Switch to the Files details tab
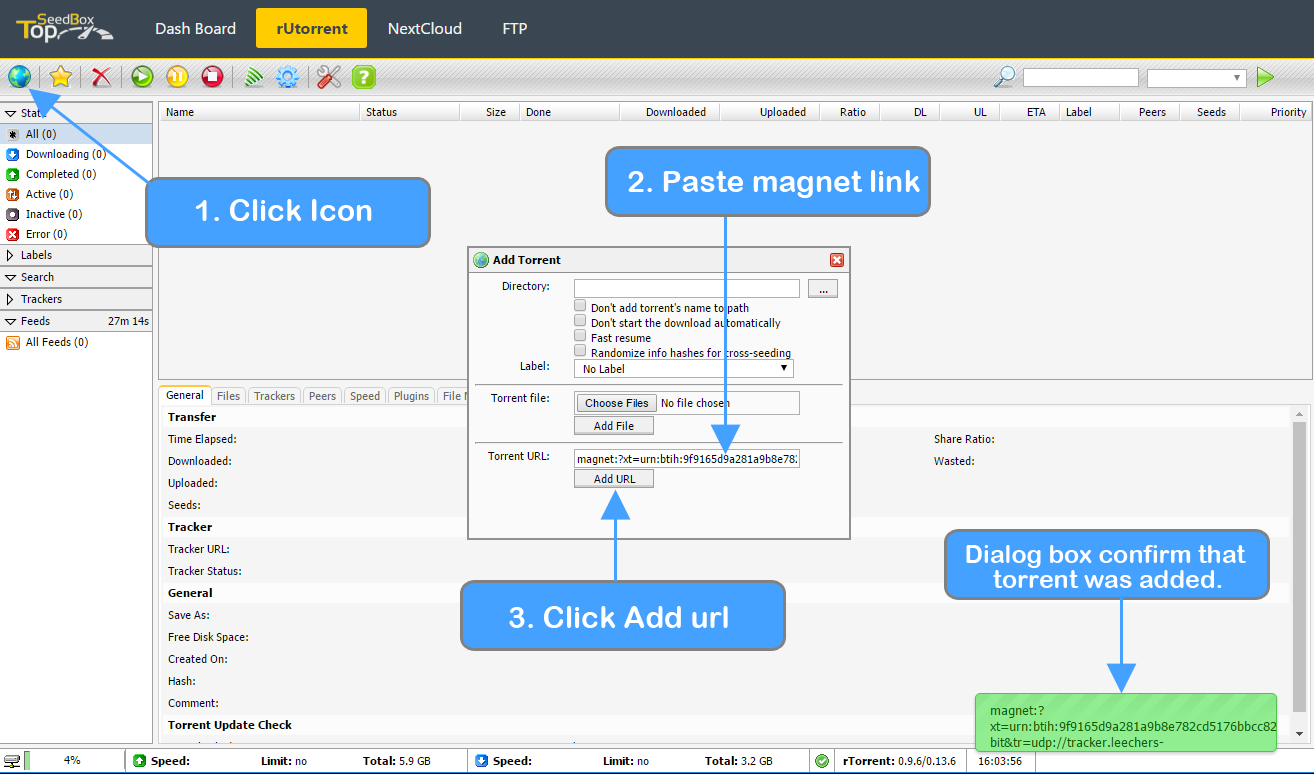This screenshot has width=1314, height=774. (x=228, y=396)
